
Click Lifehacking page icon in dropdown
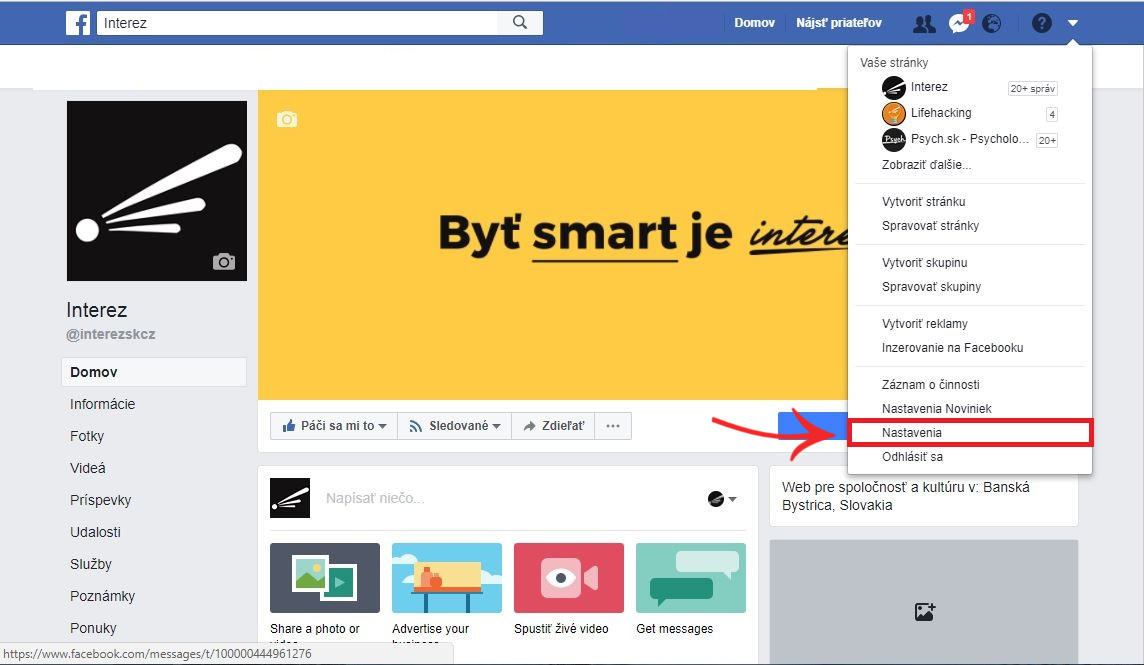[x=893, y=113]
